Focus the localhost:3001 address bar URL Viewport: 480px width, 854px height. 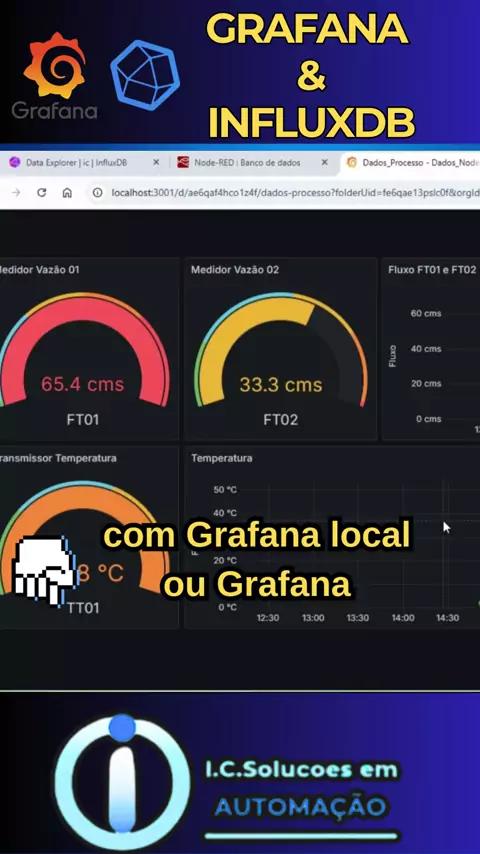click(x=295, y=192)
